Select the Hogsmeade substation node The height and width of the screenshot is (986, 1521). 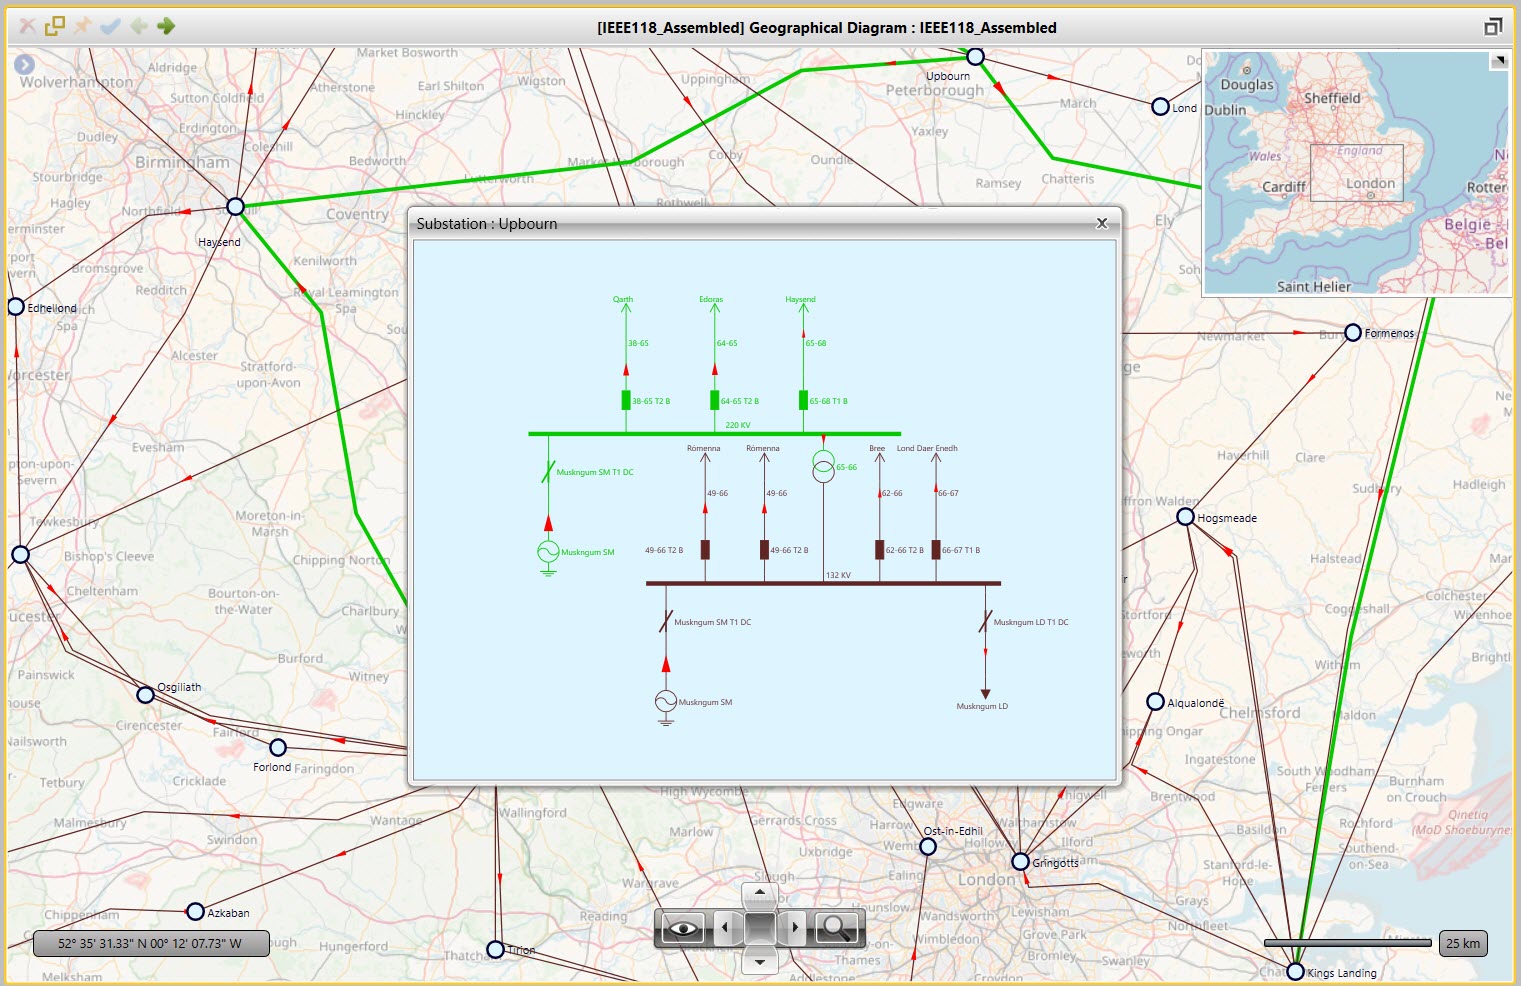click(x=1185, y=517)
